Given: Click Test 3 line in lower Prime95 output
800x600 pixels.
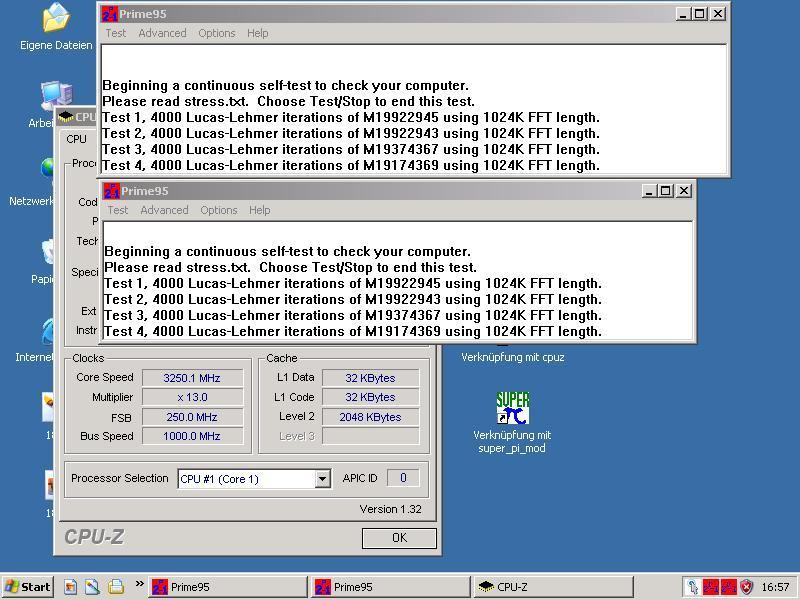Looking at the screenshot, I should pos(353,316).
